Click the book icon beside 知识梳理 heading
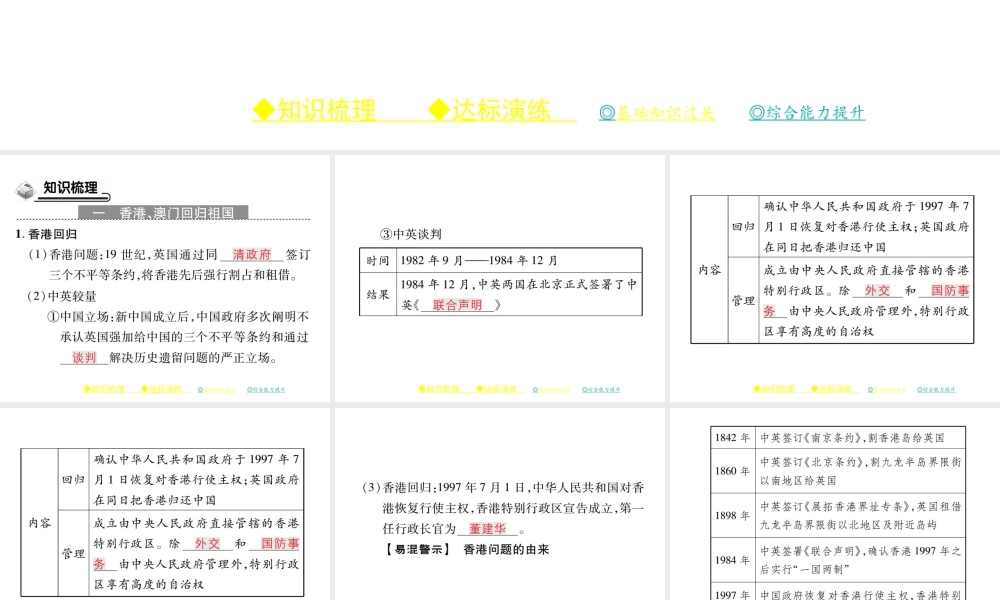This screenshot has width=1000, height=600. (x=26, y=190)
